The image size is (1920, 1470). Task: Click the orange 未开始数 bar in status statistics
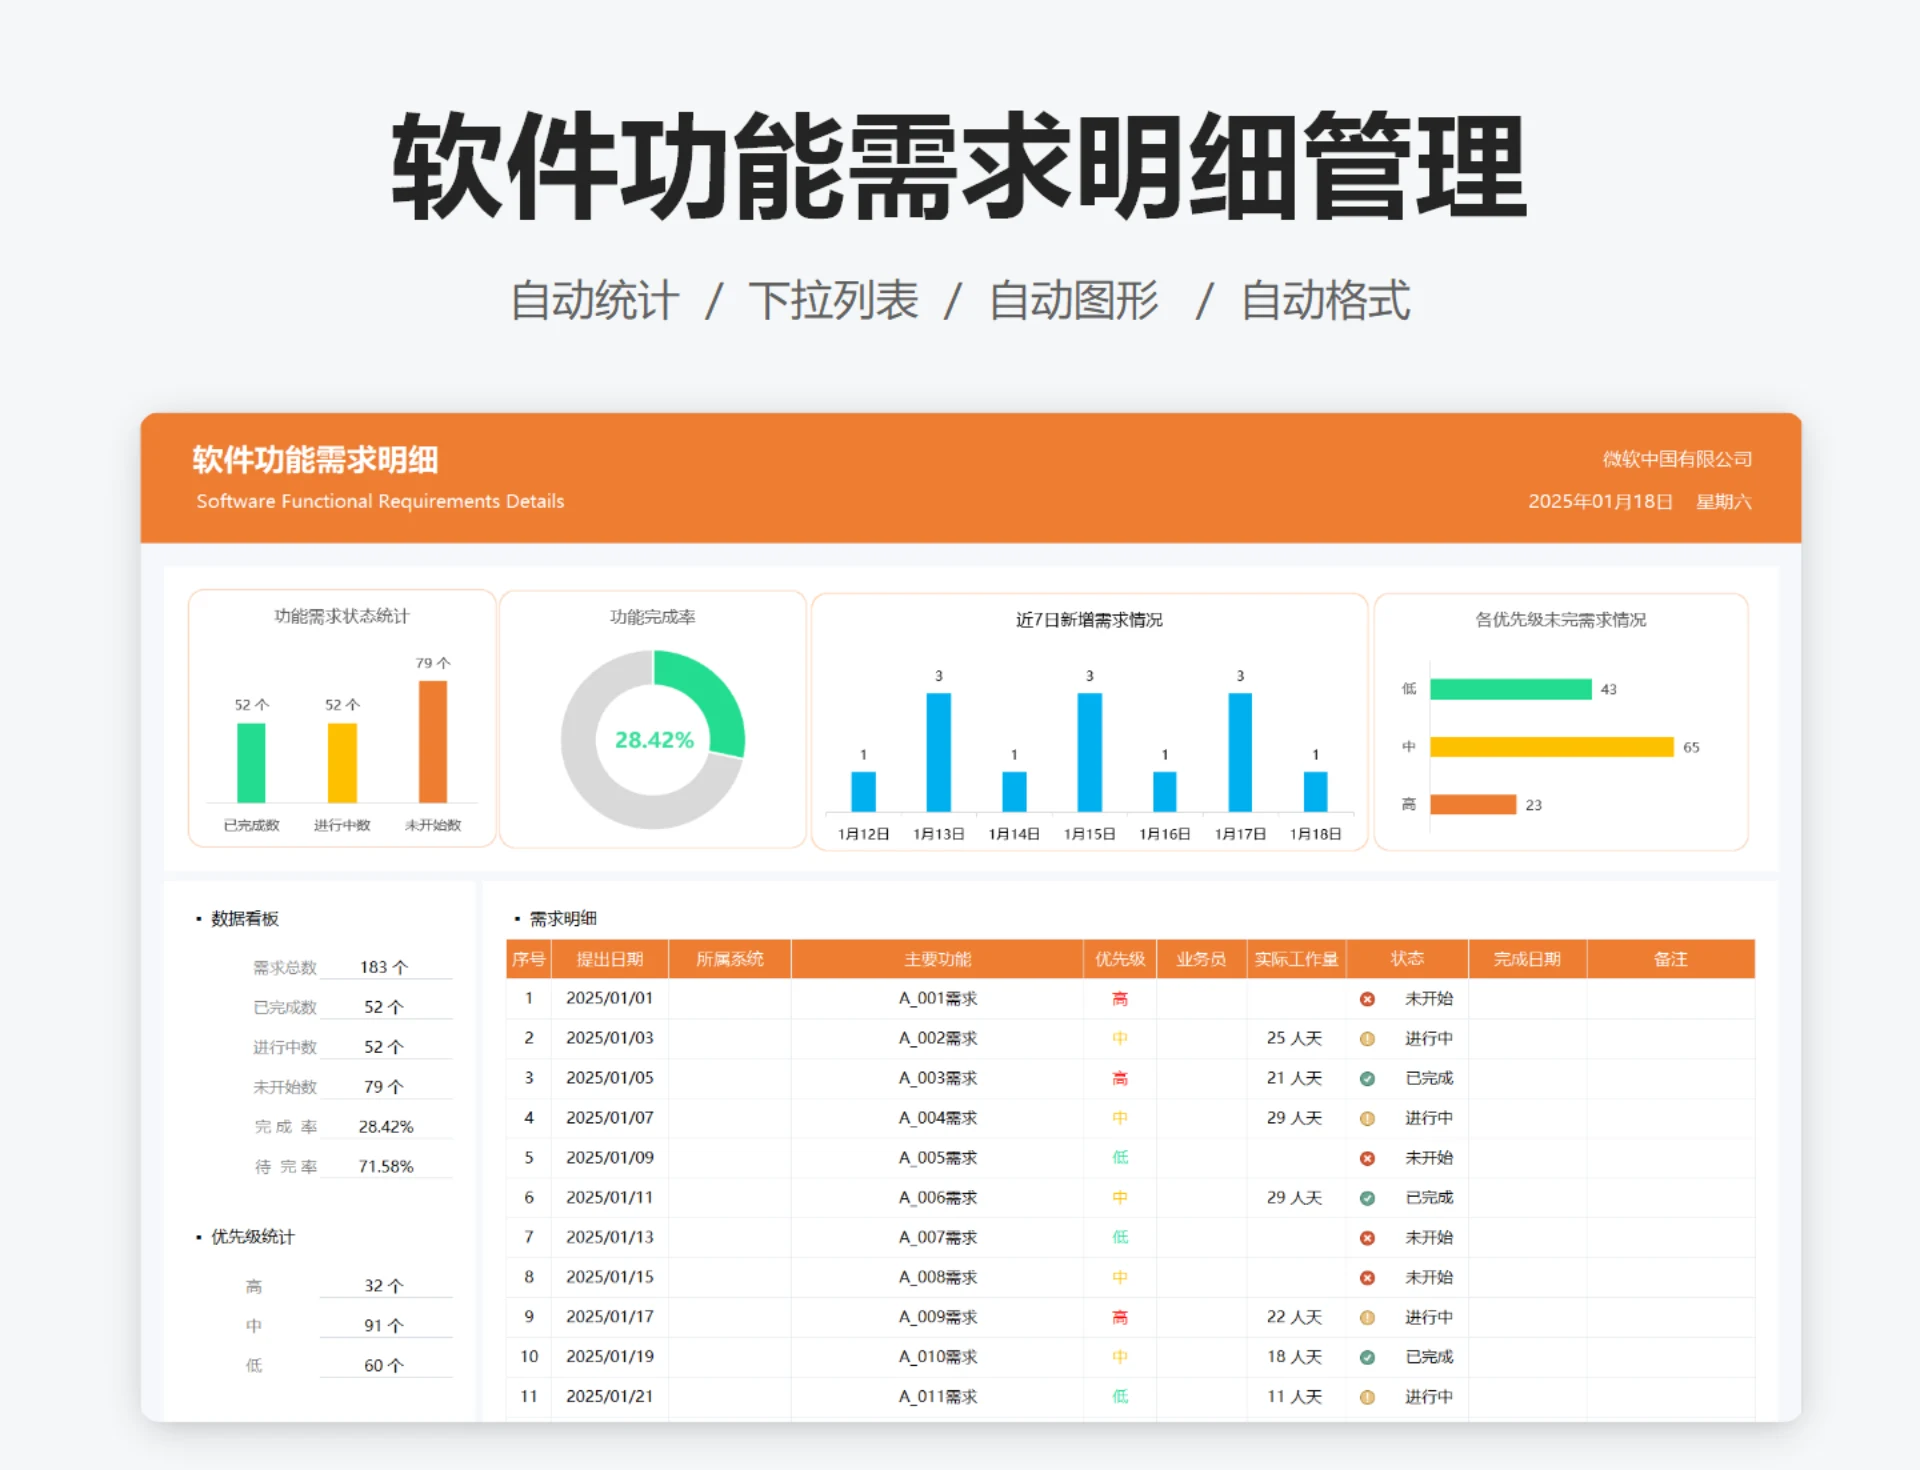[434, 745]
